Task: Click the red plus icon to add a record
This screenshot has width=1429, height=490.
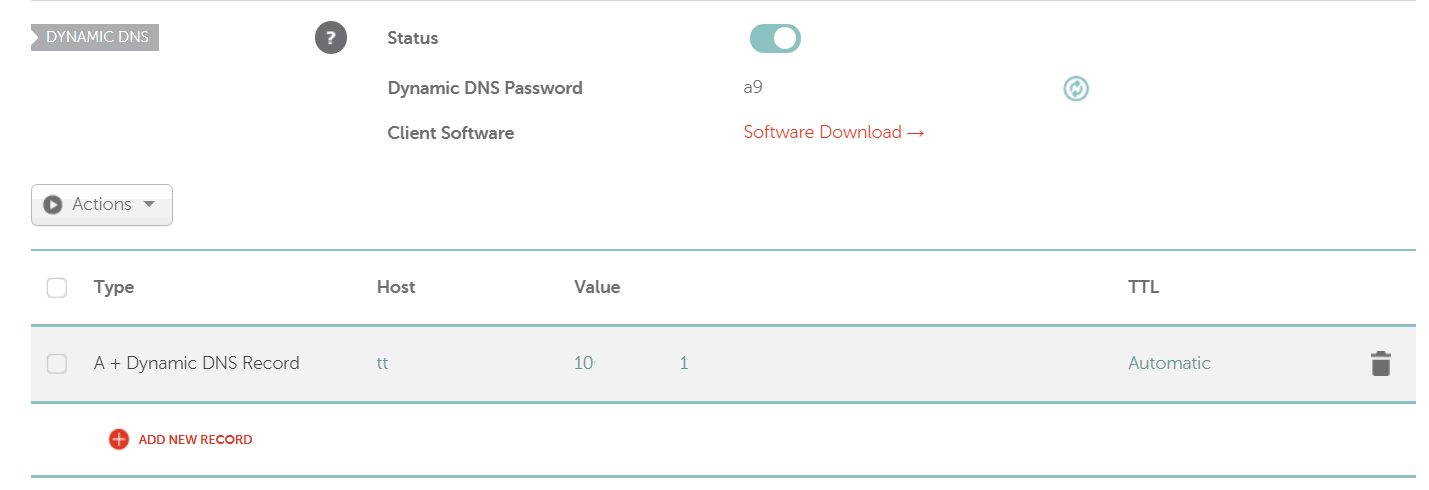Action: (119, 439)
